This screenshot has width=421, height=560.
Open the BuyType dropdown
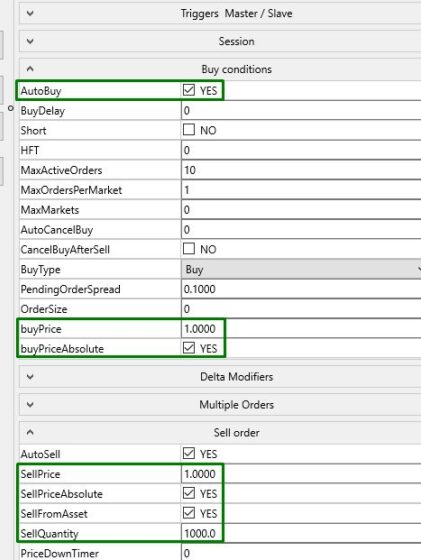pos(301,269)
